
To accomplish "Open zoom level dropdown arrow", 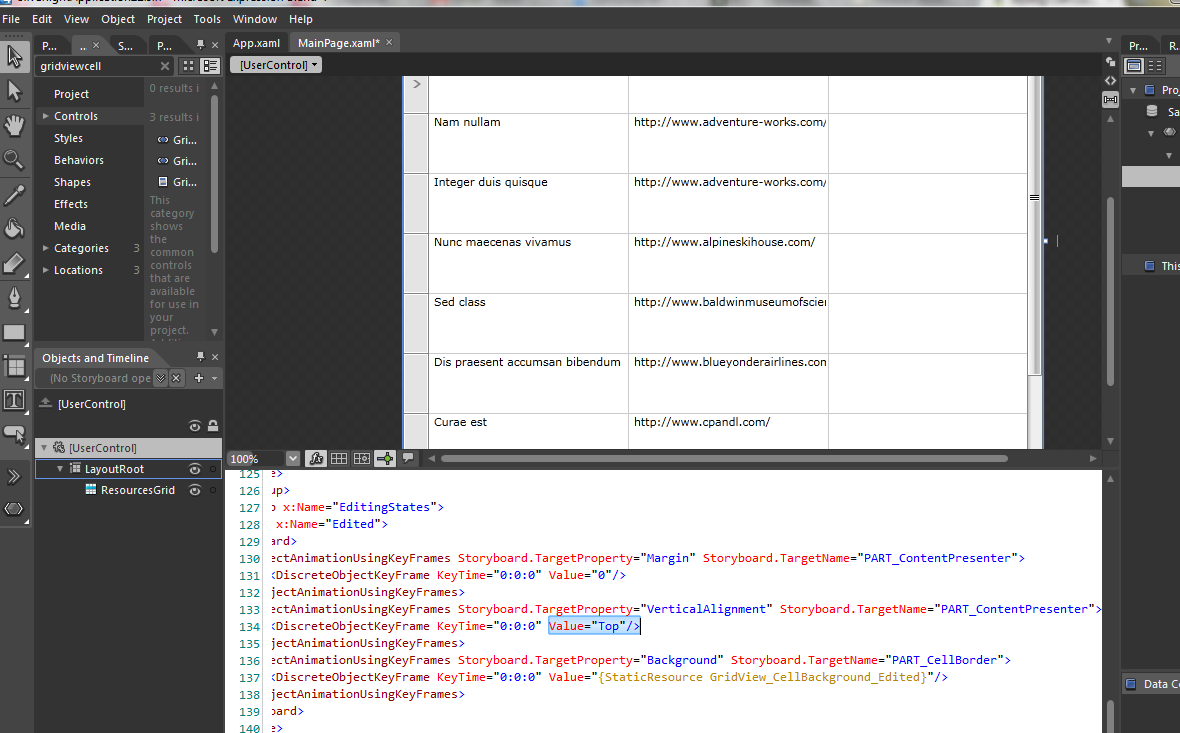I will 293,458.
